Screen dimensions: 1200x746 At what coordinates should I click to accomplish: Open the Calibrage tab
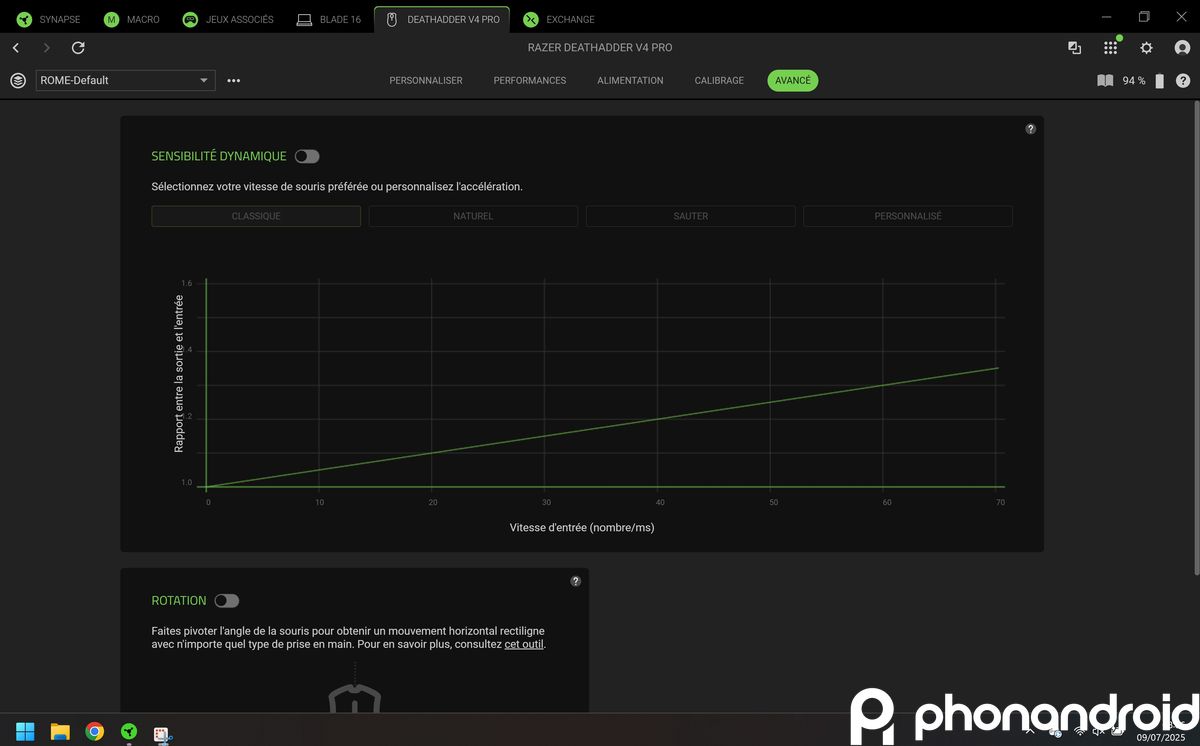tap(719, 80)
